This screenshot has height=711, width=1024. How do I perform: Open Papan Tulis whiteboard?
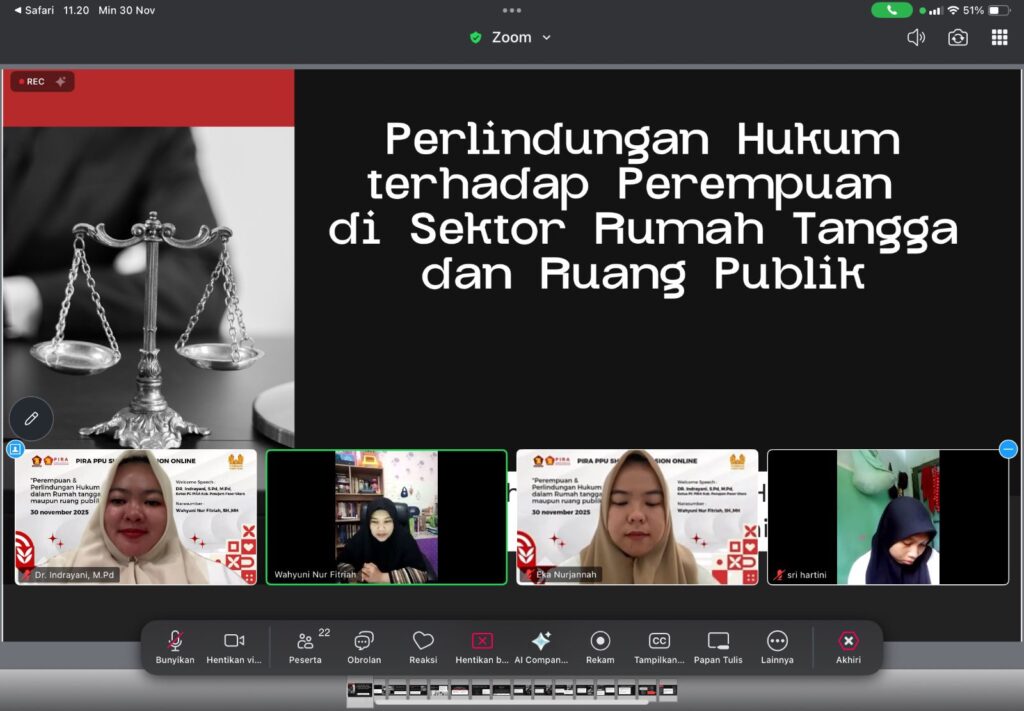[718, 646]
